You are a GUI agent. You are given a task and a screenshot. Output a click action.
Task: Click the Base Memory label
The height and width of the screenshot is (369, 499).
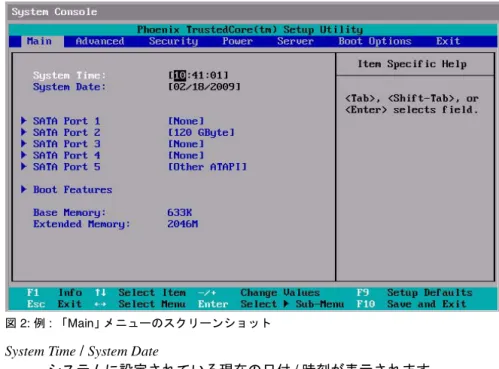point(69,213)
